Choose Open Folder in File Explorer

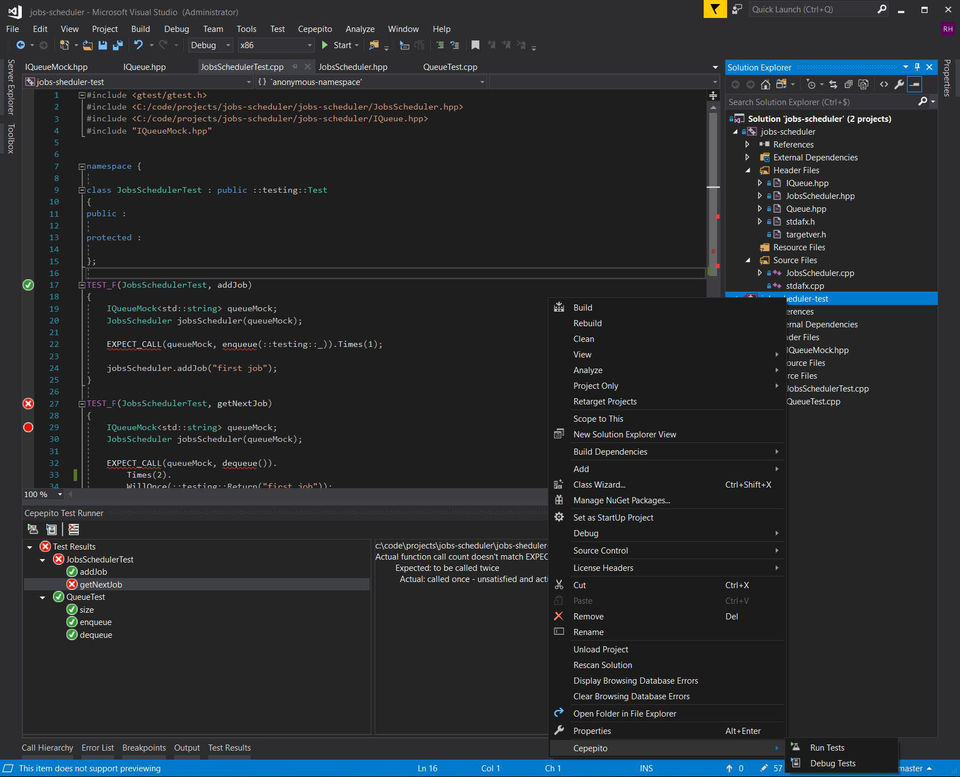click(667, 713)
